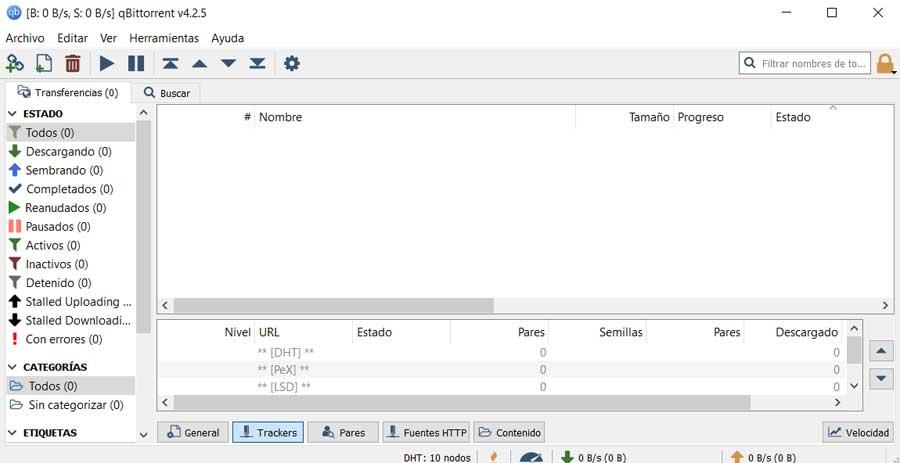Viewport: 900px width, 463px height.
Task: Open the Archivo menu
Action: coord(25,38)
